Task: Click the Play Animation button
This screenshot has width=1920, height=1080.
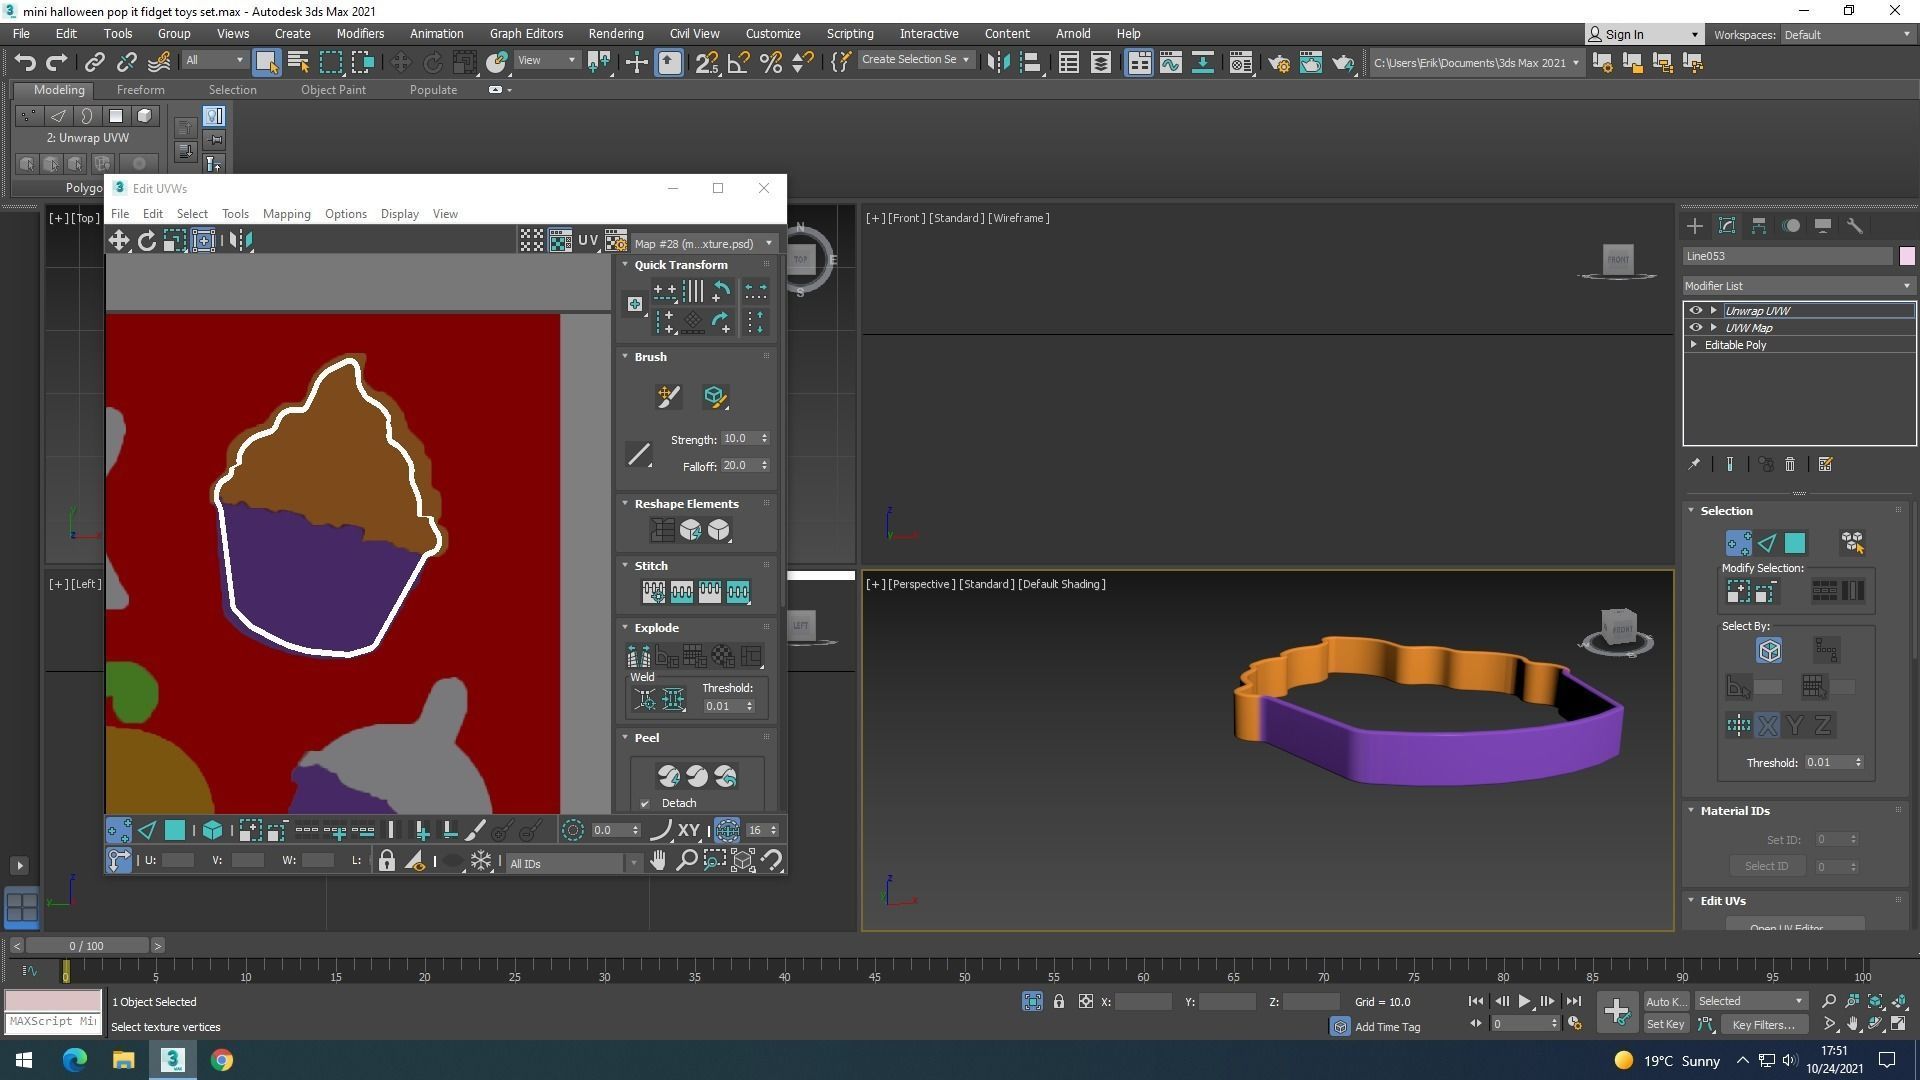Action: tap(1524, 1001)
